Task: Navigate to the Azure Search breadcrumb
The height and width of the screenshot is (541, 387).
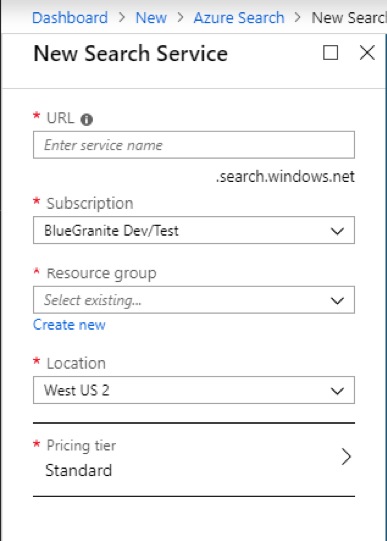Action: click(x=239, y=18)
